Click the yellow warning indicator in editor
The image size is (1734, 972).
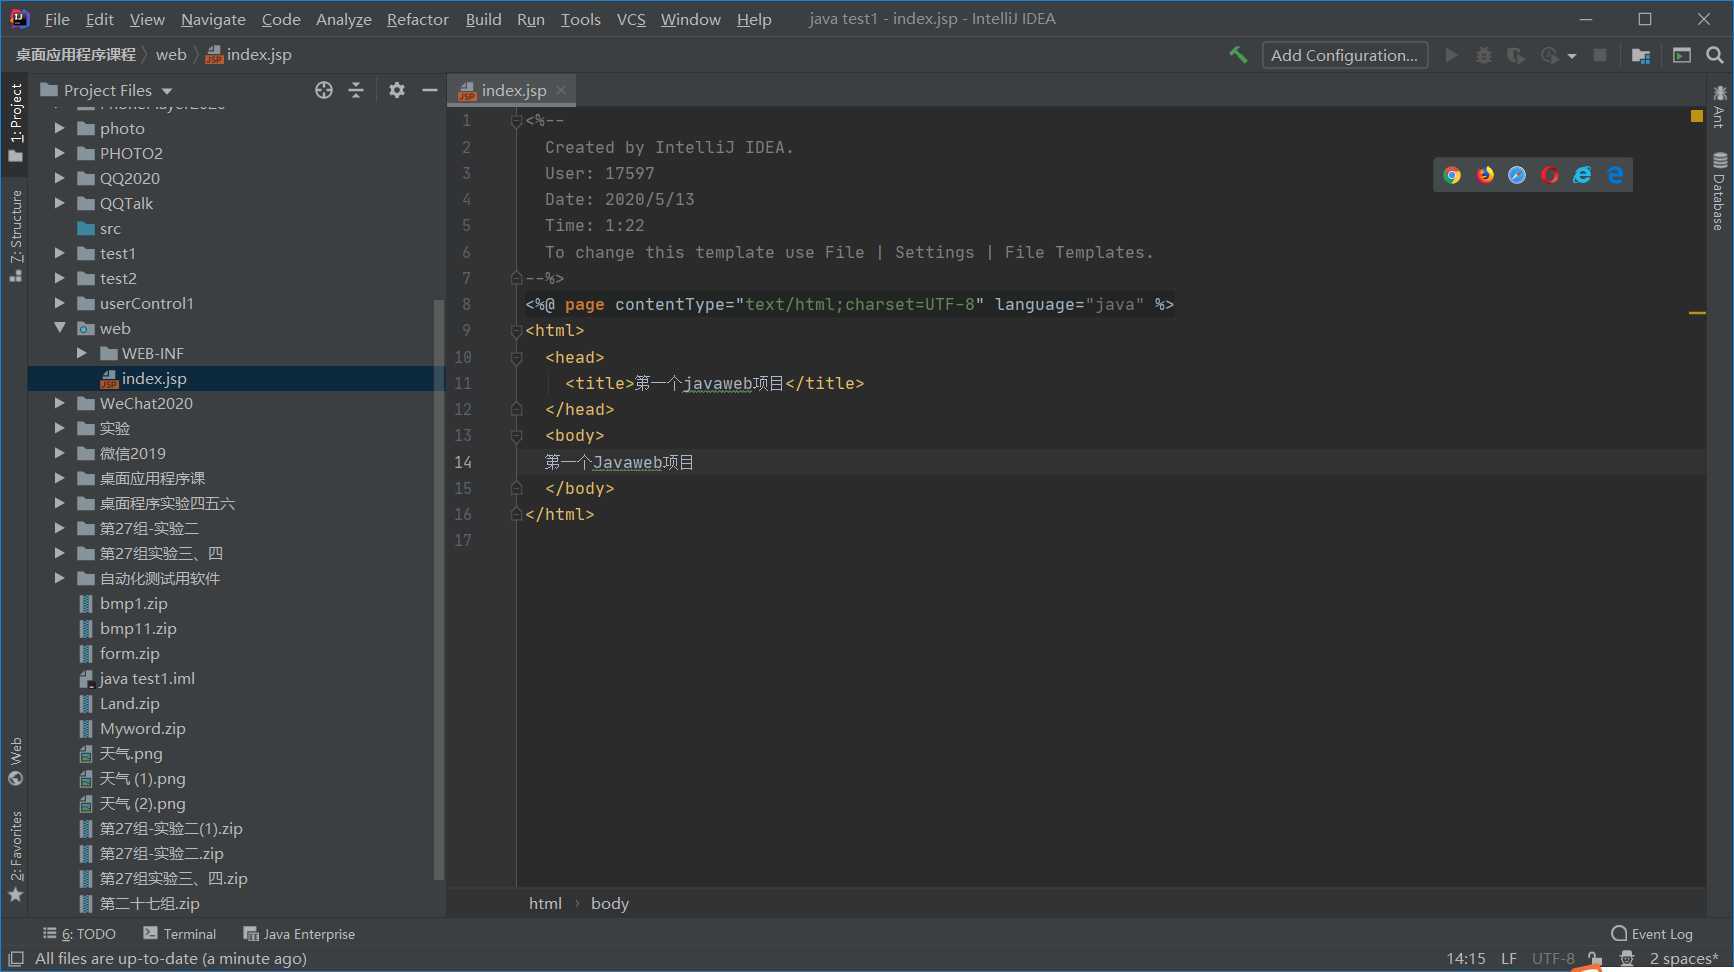point(1697,117)
